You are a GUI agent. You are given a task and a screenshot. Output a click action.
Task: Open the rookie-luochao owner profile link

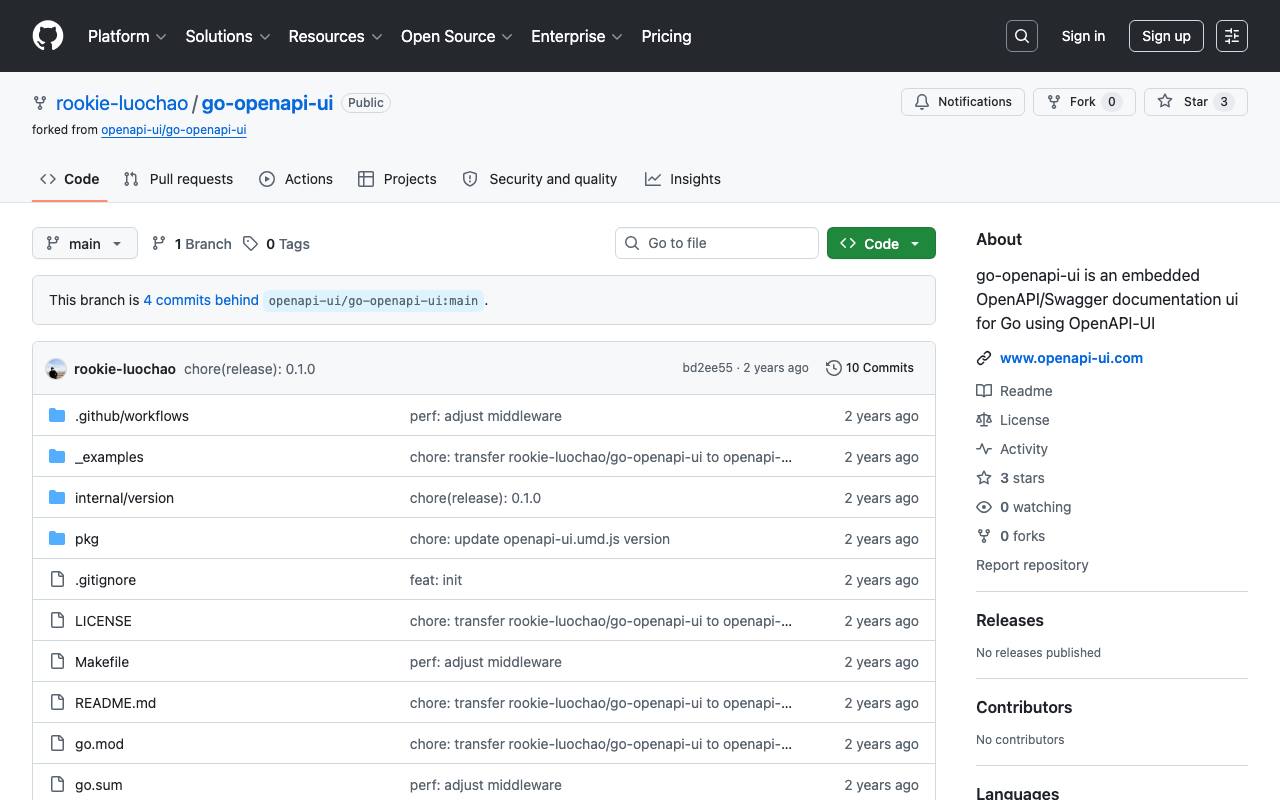coord(122,103)
